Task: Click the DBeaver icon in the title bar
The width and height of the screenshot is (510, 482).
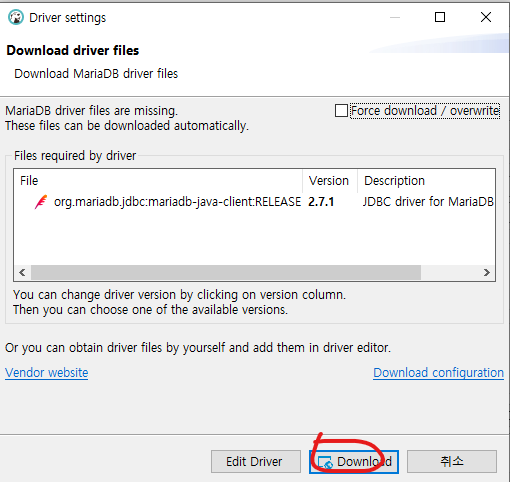Action: tap(16, 17)
